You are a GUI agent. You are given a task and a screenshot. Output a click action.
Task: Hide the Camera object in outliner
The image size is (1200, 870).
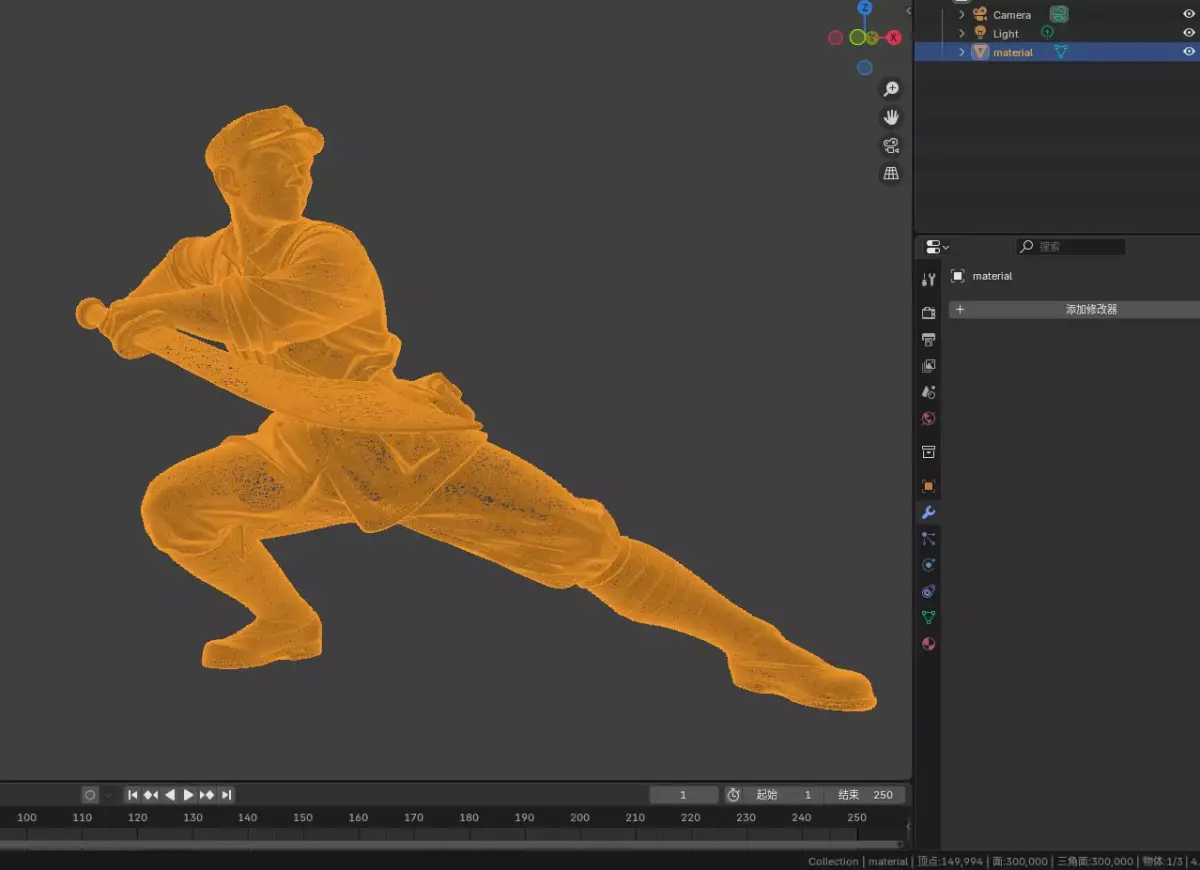[1189, 15]
